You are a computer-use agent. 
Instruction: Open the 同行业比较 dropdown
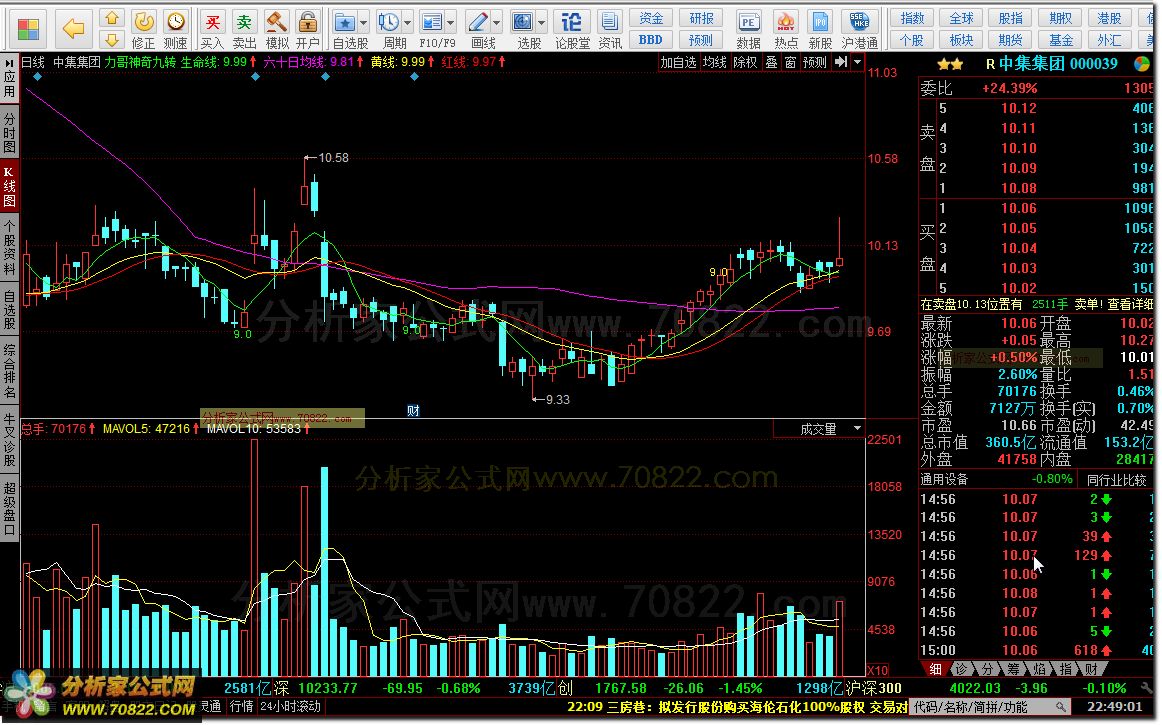[1115, 480]
